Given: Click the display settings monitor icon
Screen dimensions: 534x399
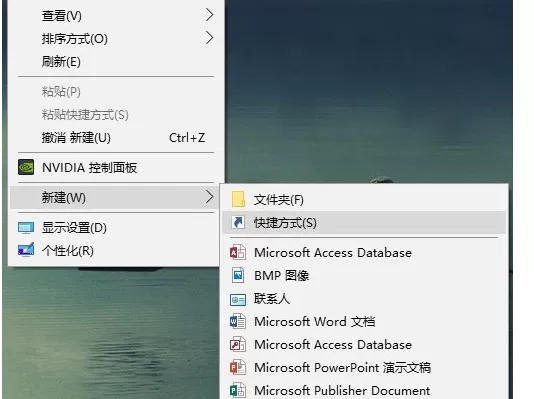Looking at the screenshot, I should 26,228.
